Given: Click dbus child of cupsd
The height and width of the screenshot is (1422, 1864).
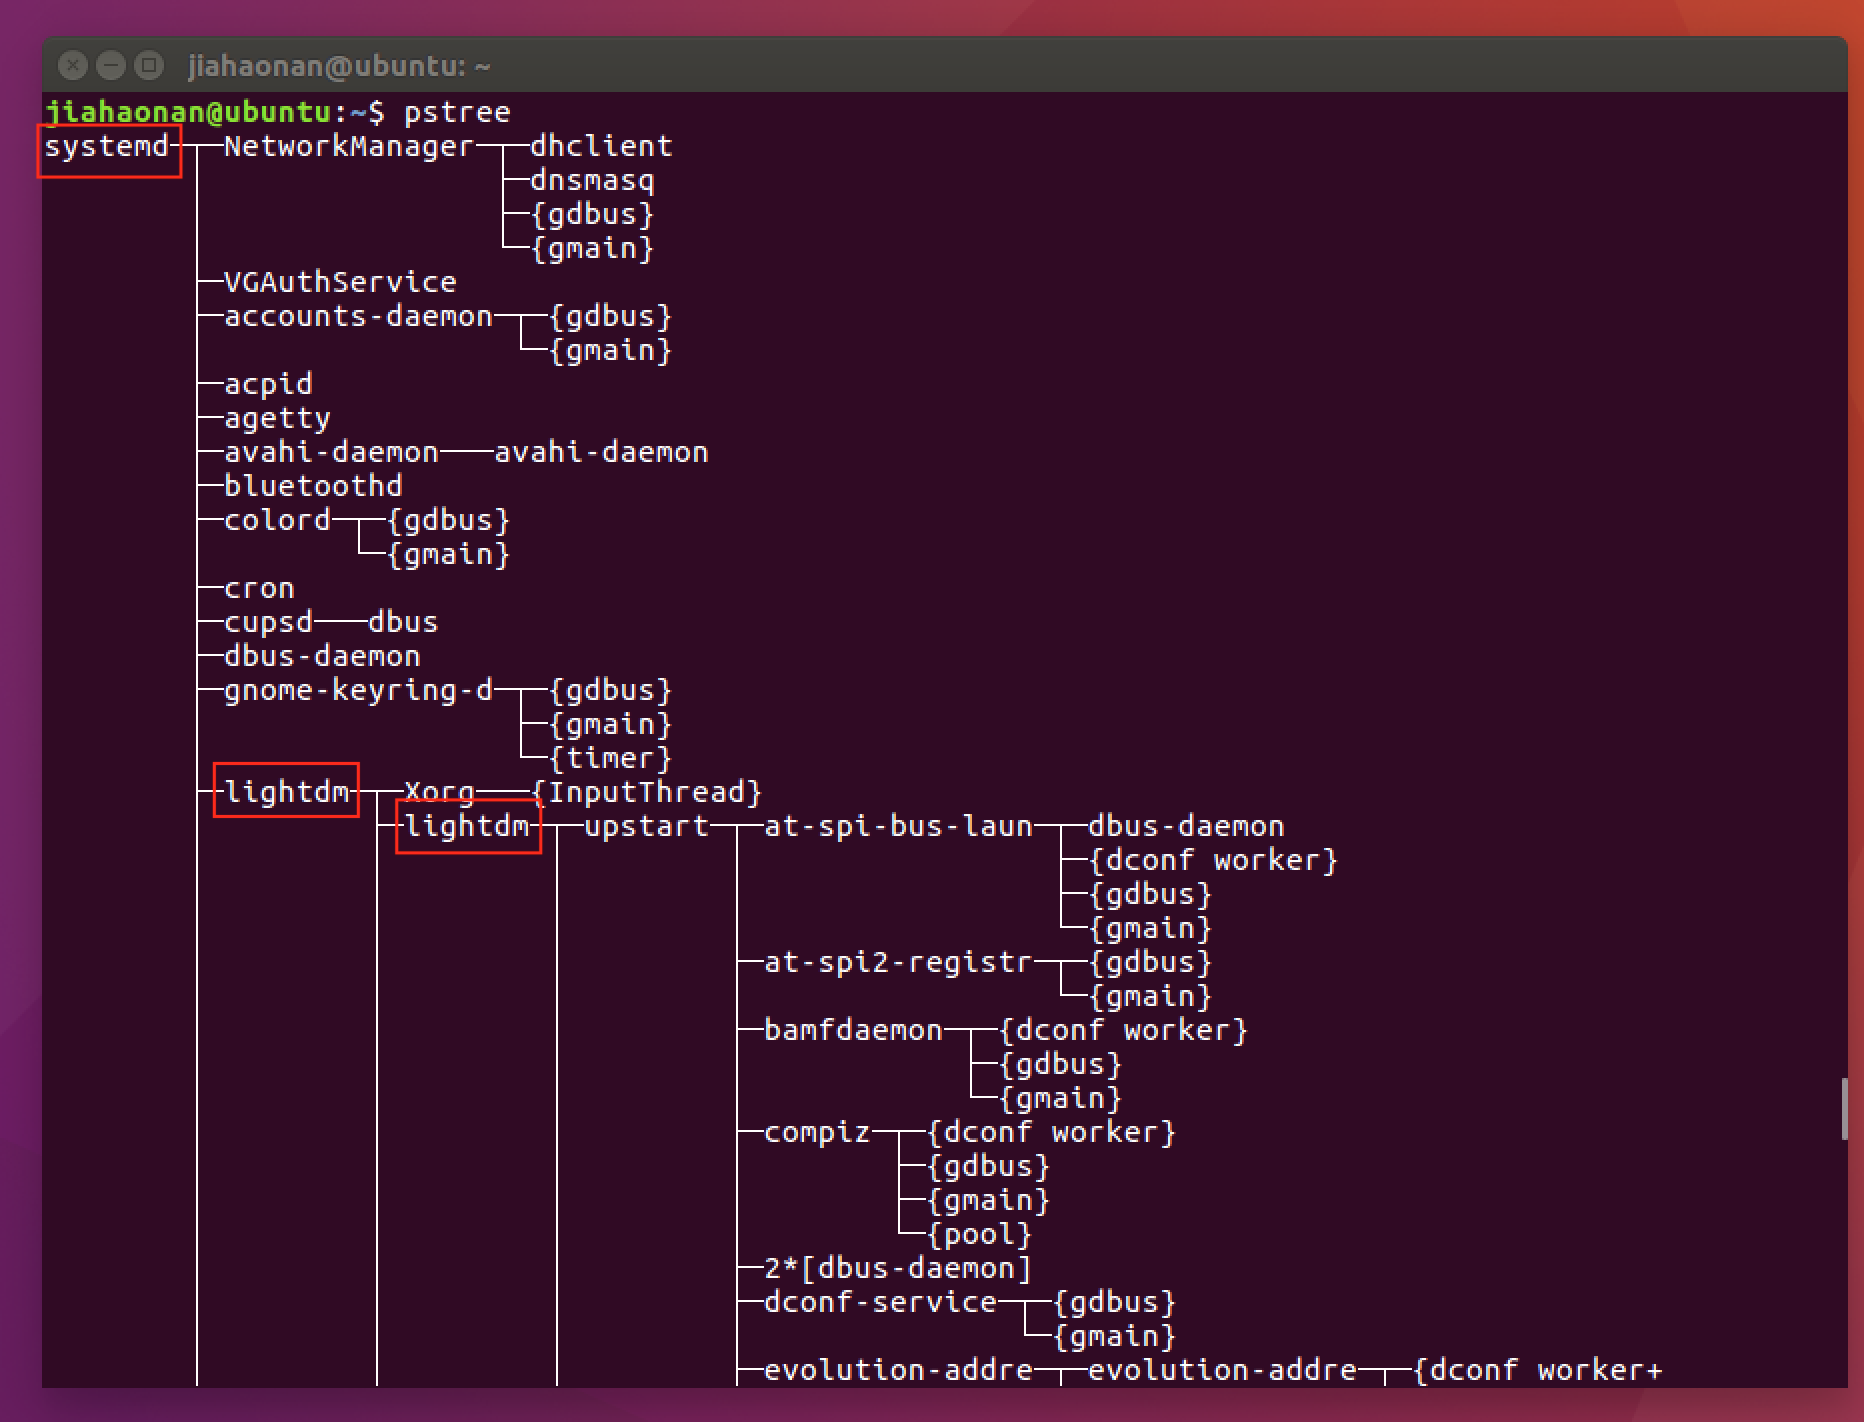Looking at the screenshot, I should (x=403, y=622).
